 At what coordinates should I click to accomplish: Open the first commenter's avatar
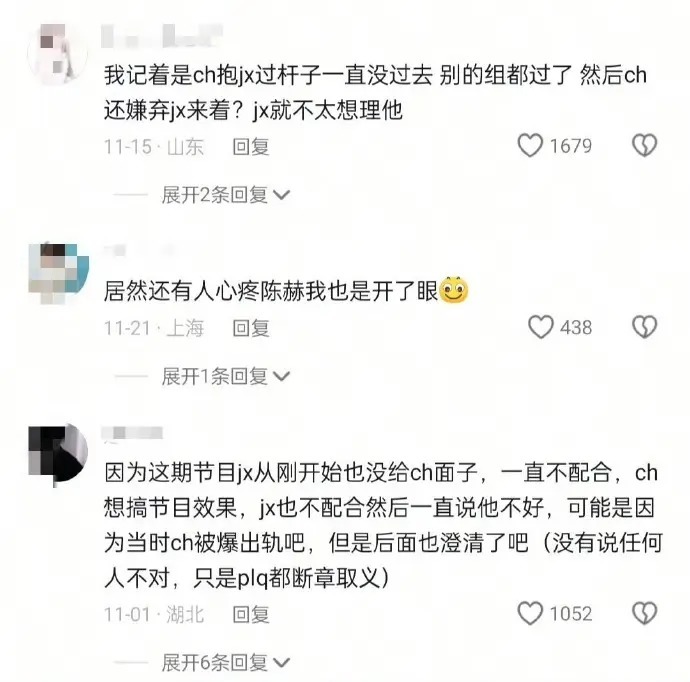[x=57, y=54]
